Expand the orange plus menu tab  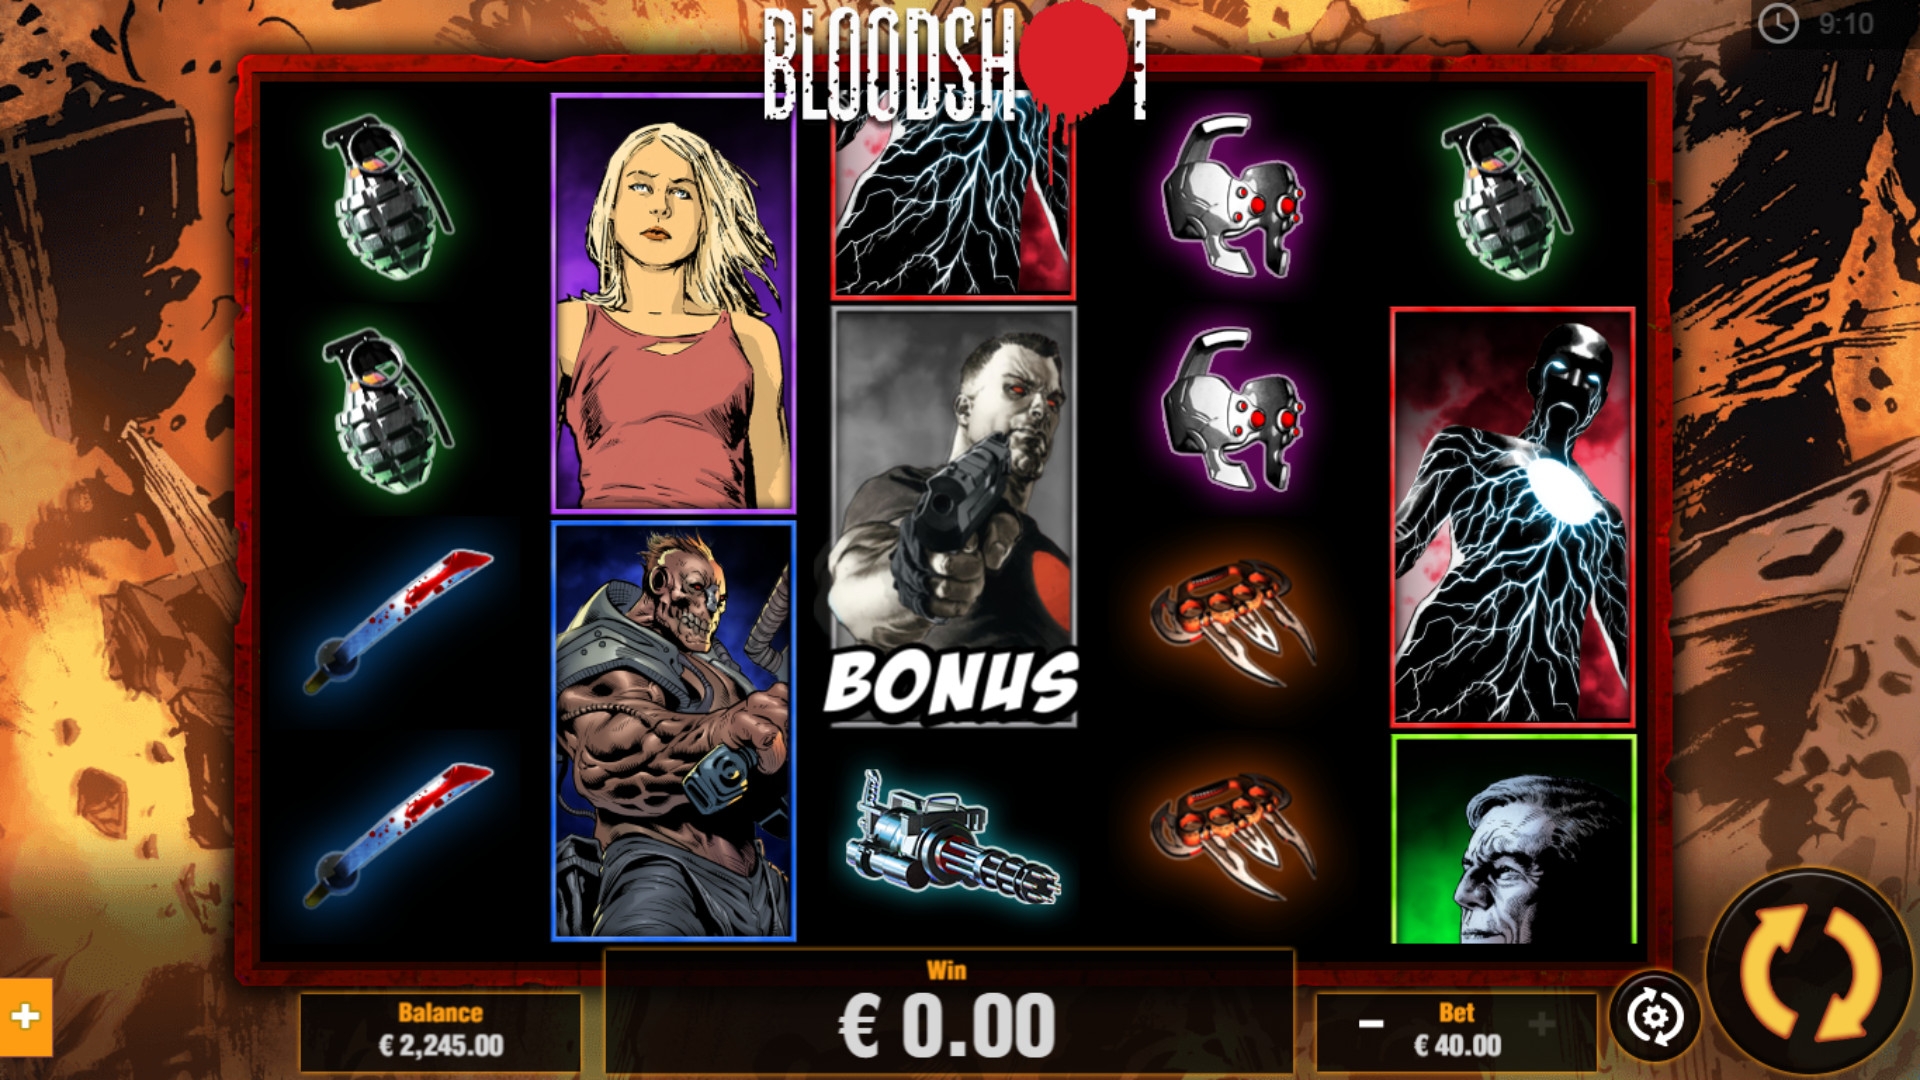pos(25,1017)
